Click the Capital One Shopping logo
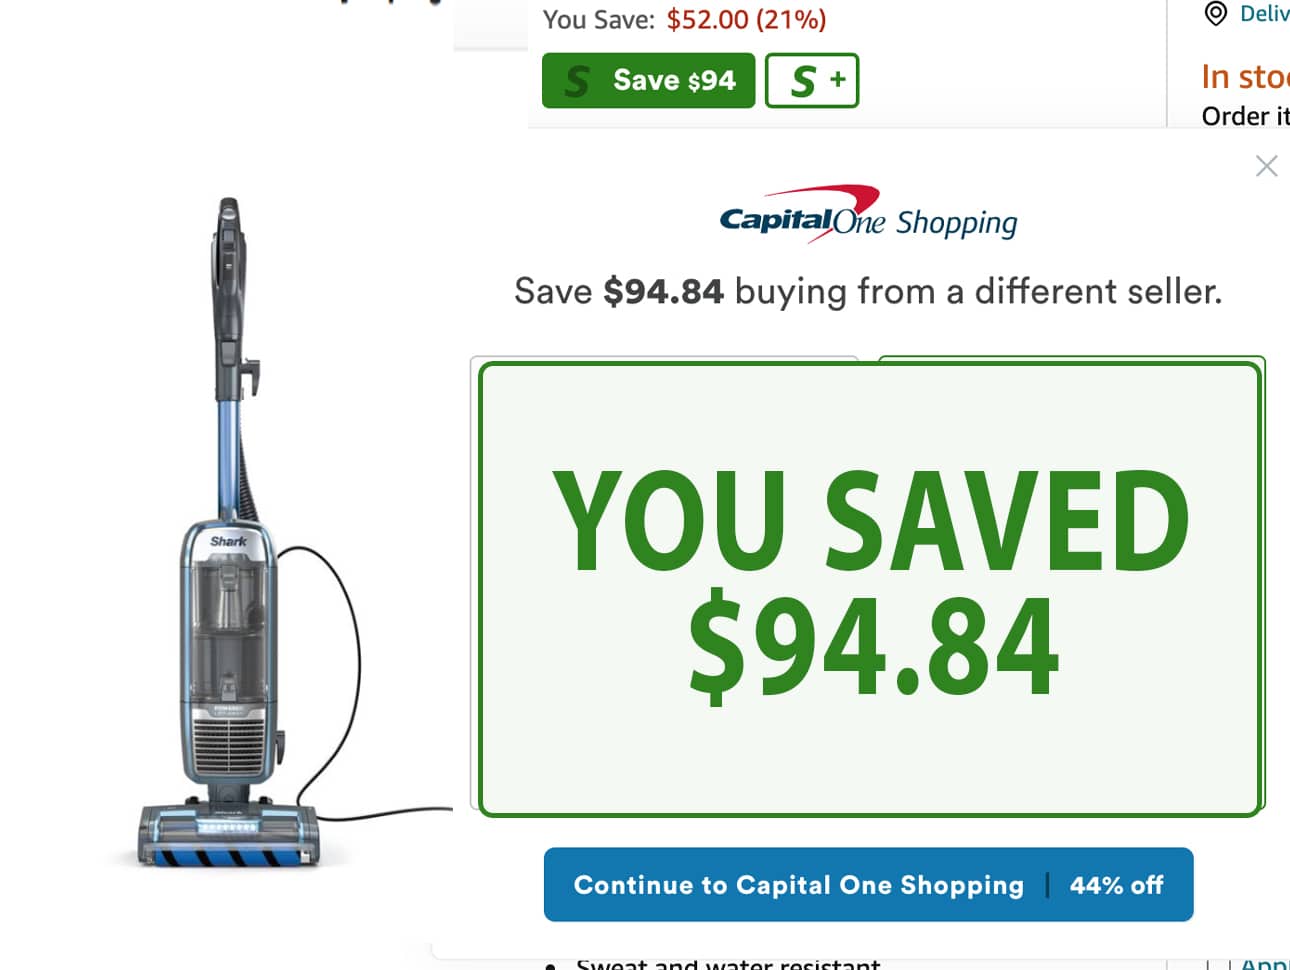The height and width of the screenshot is (970, 1290). 868,214
